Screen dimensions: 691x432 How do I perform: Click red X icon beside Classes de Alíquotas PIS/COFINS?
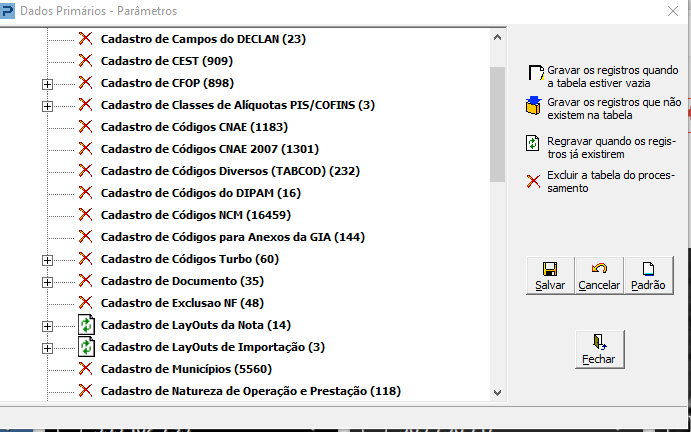tap(85, 104)
